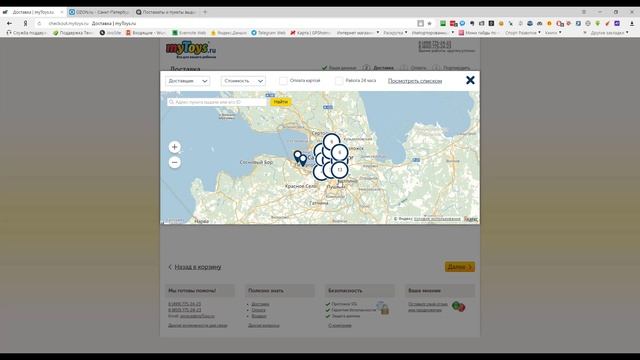Open the browser hamburger menu
Viewport: 640px width, 360px height.
point(584,12)
